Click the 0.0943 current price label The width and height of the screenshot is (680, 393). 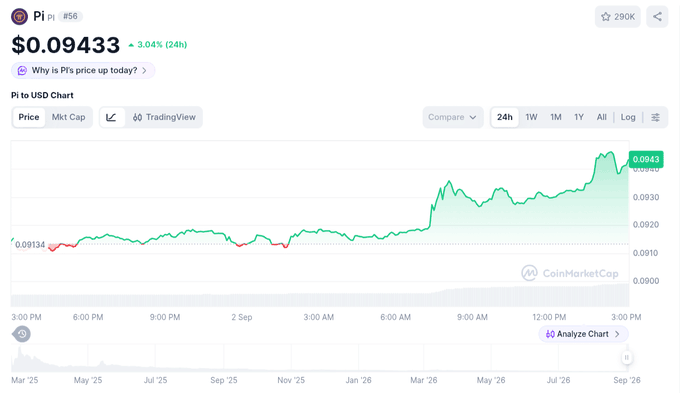(x=646, y=159)
